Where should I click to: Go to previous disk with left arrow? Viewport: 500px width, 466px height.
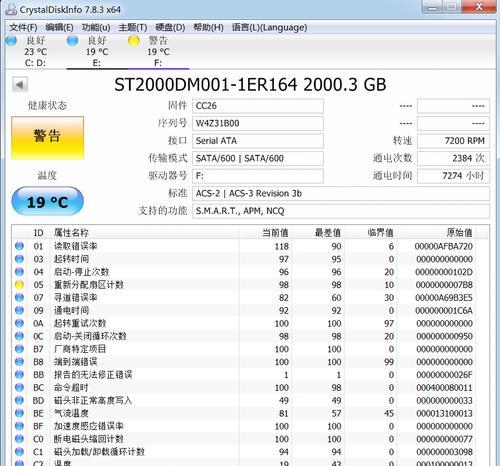pyautogui.click(x=20, y=85)
